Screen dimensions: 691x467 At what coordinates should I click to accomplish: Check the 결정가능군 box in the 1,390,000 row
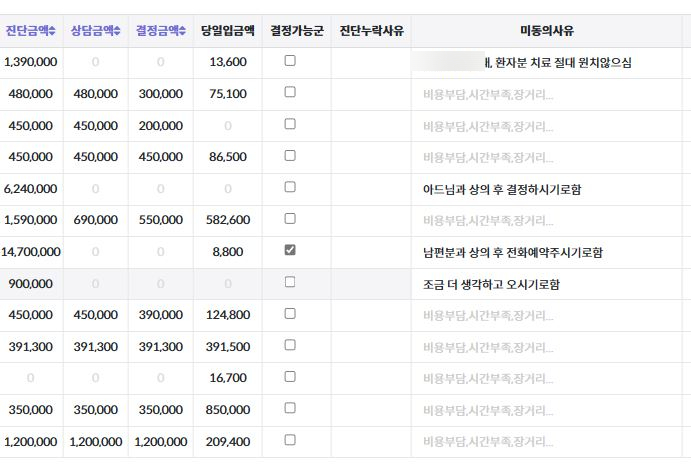(x=290, y=61)
